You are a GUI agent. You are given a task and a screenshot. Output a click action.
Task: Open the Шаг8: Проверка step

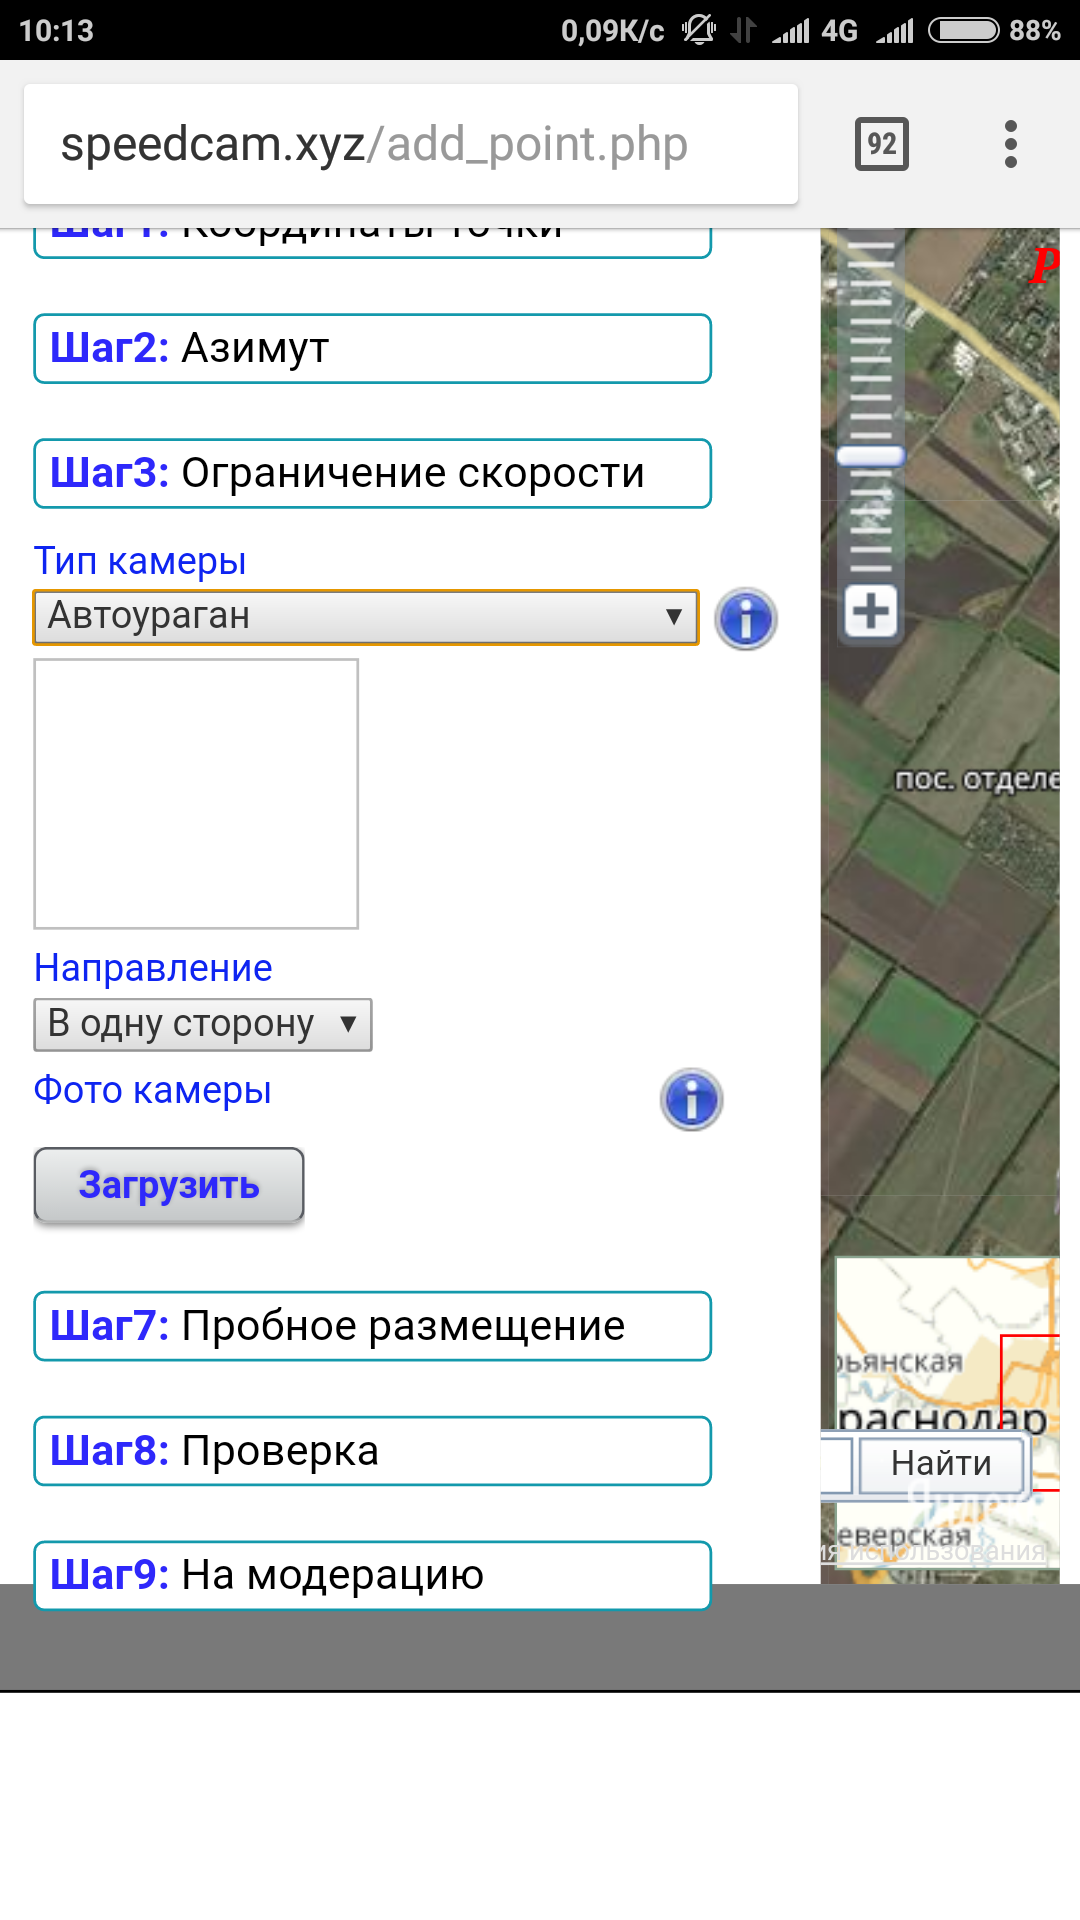pos(372,1451)
